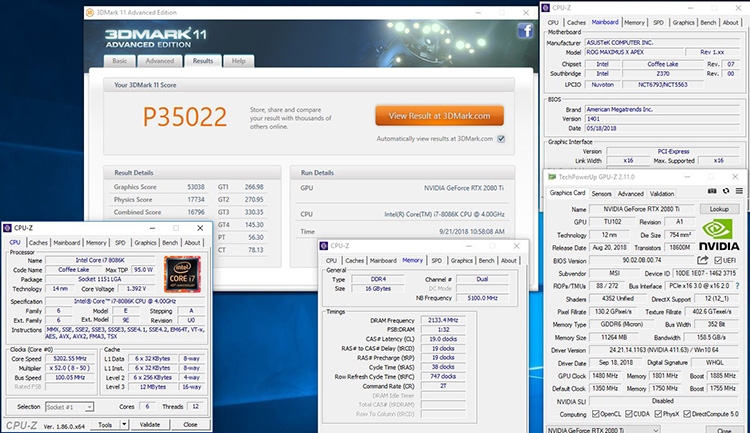Viewport: 750px width, 433px height.
Task: Switch to the Advanced tab in 3DMark 11
Action: (161, 61)
